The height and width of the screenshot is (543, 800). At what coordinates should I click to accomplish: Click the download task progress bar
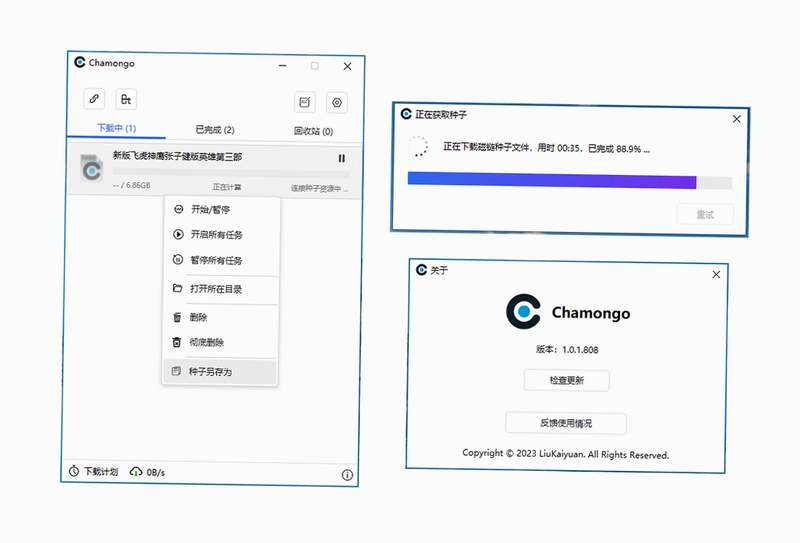tap(231, 172)
